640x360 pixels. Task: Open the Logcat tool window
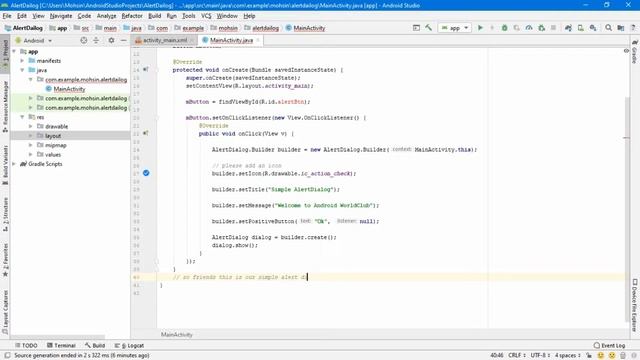129,345
